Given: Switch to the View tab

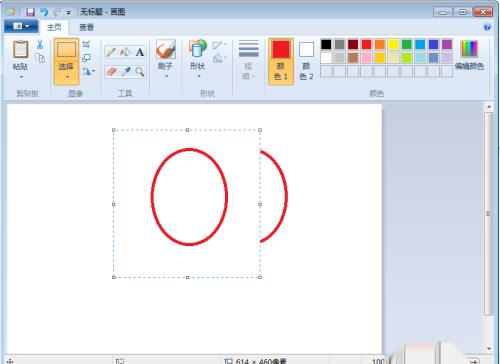Looking at the screenshot, I should point(86,27).
